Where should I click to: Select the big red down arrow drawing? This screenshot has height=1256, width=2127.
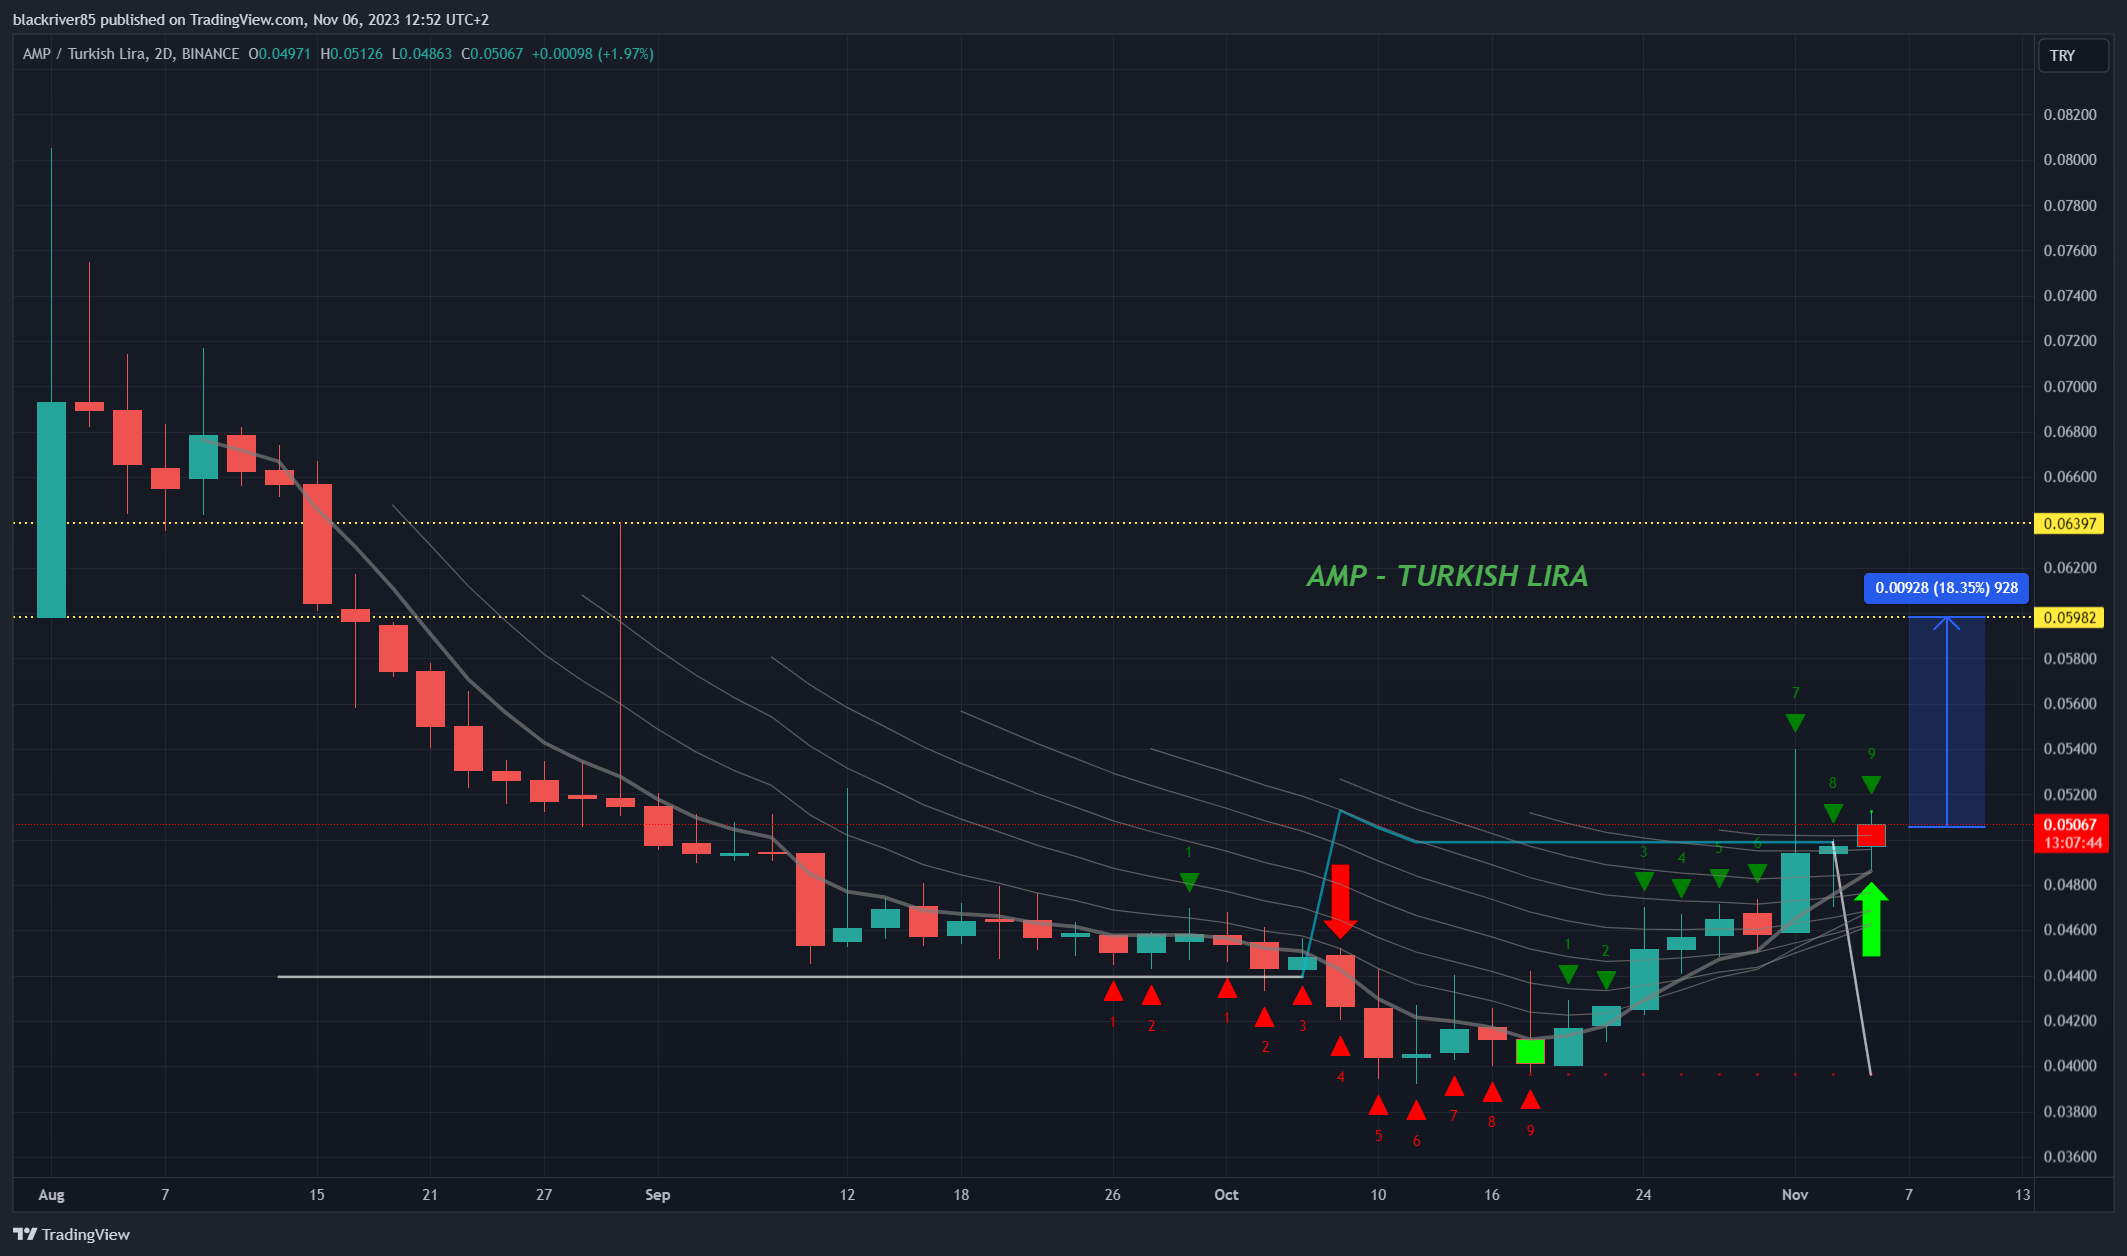point(1340,901)
